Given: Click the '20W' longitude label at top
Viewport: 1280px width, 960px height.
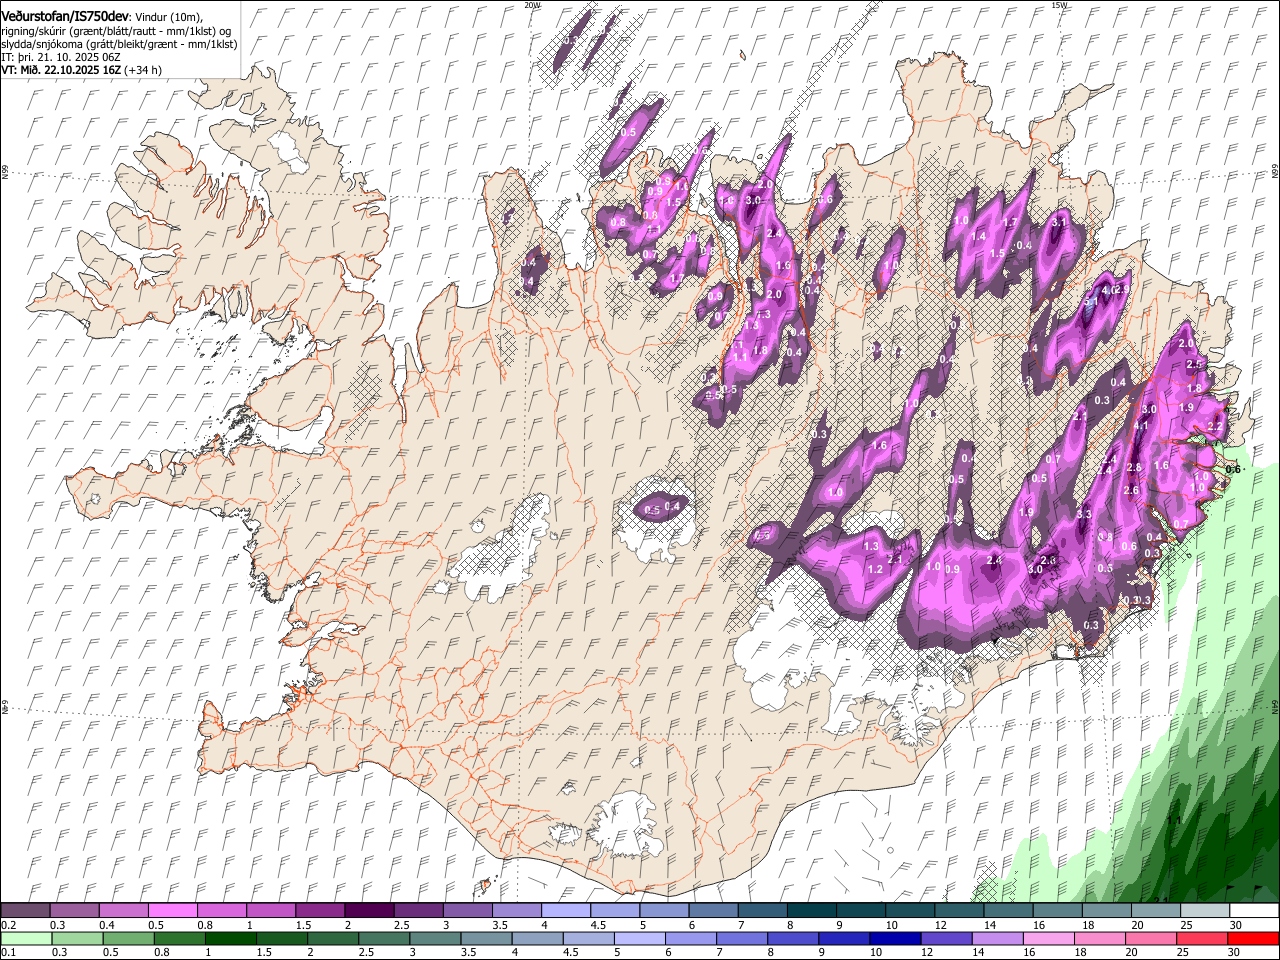Looking at the screenshot, I should click(x=532, y=5).
